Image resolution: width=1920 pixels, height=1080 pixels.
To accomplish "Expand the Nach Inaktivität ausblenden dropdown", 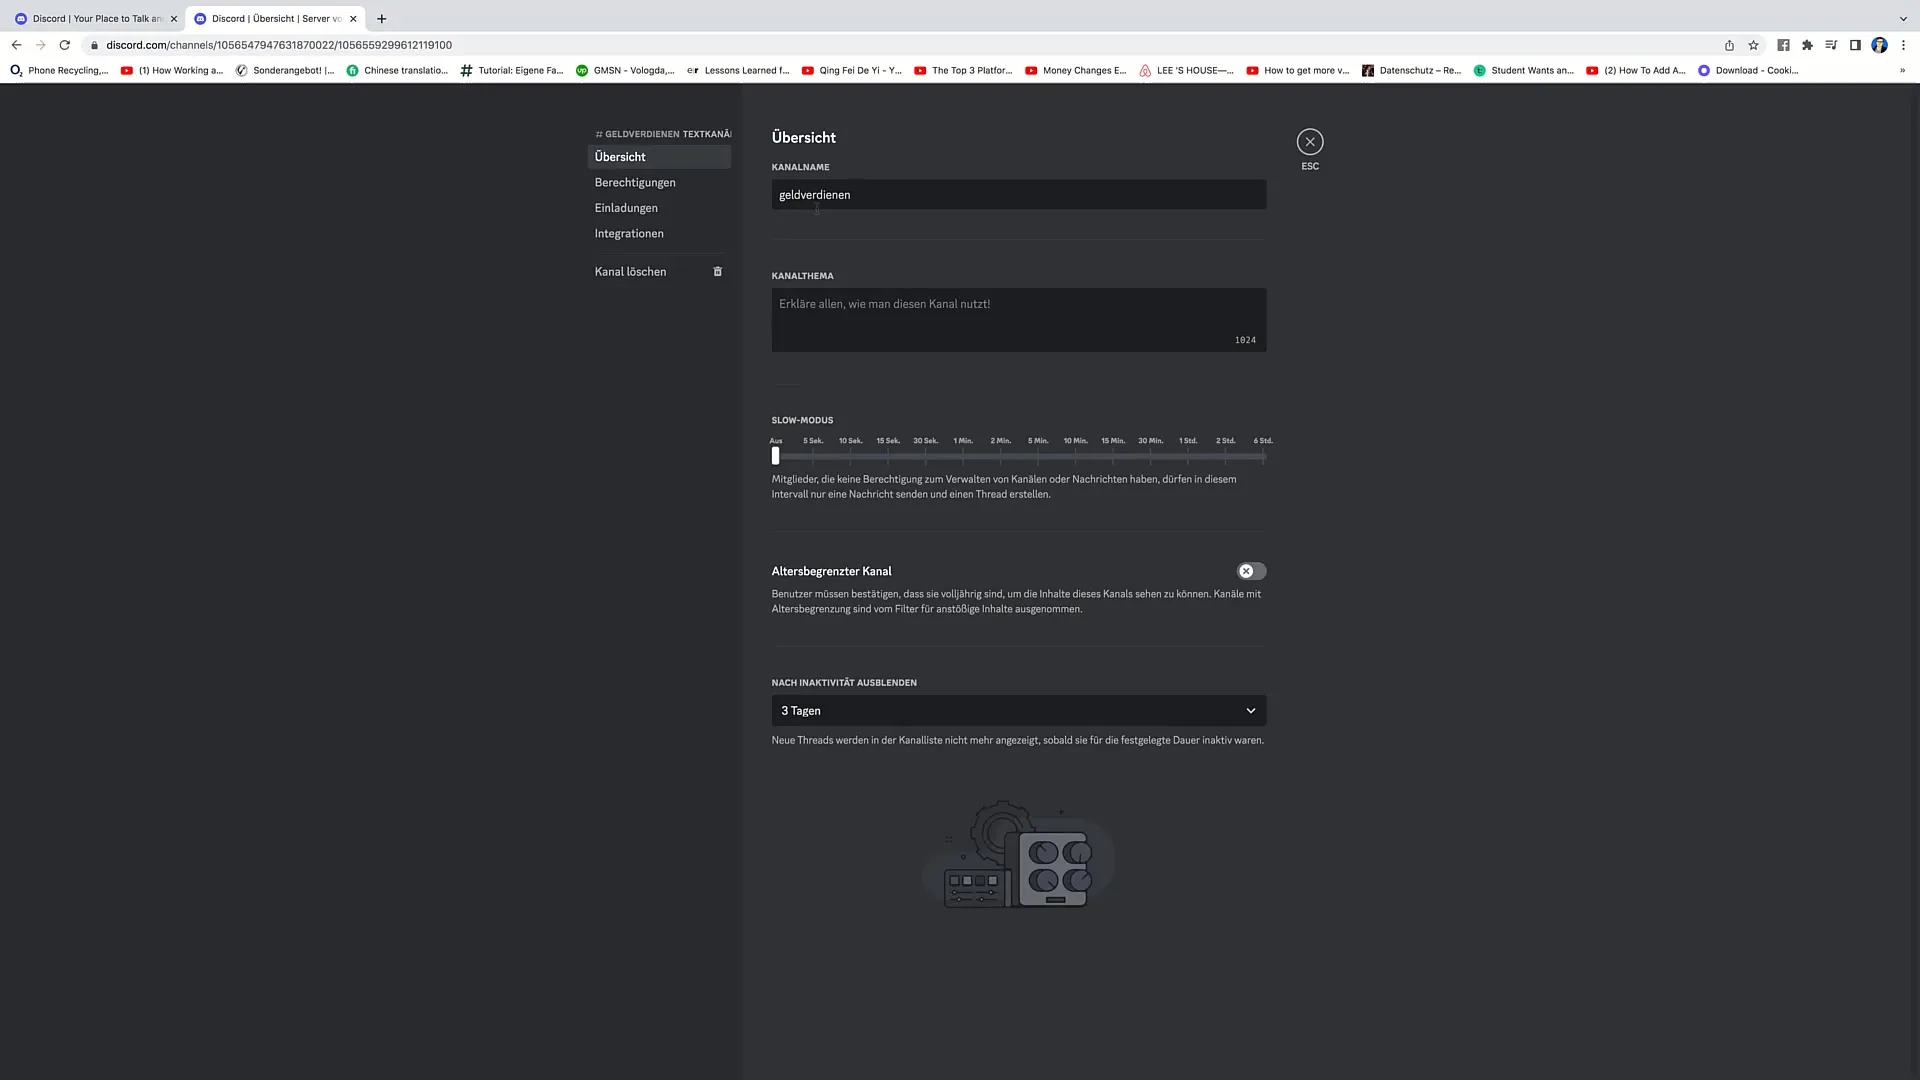I will click(1019, 711).
